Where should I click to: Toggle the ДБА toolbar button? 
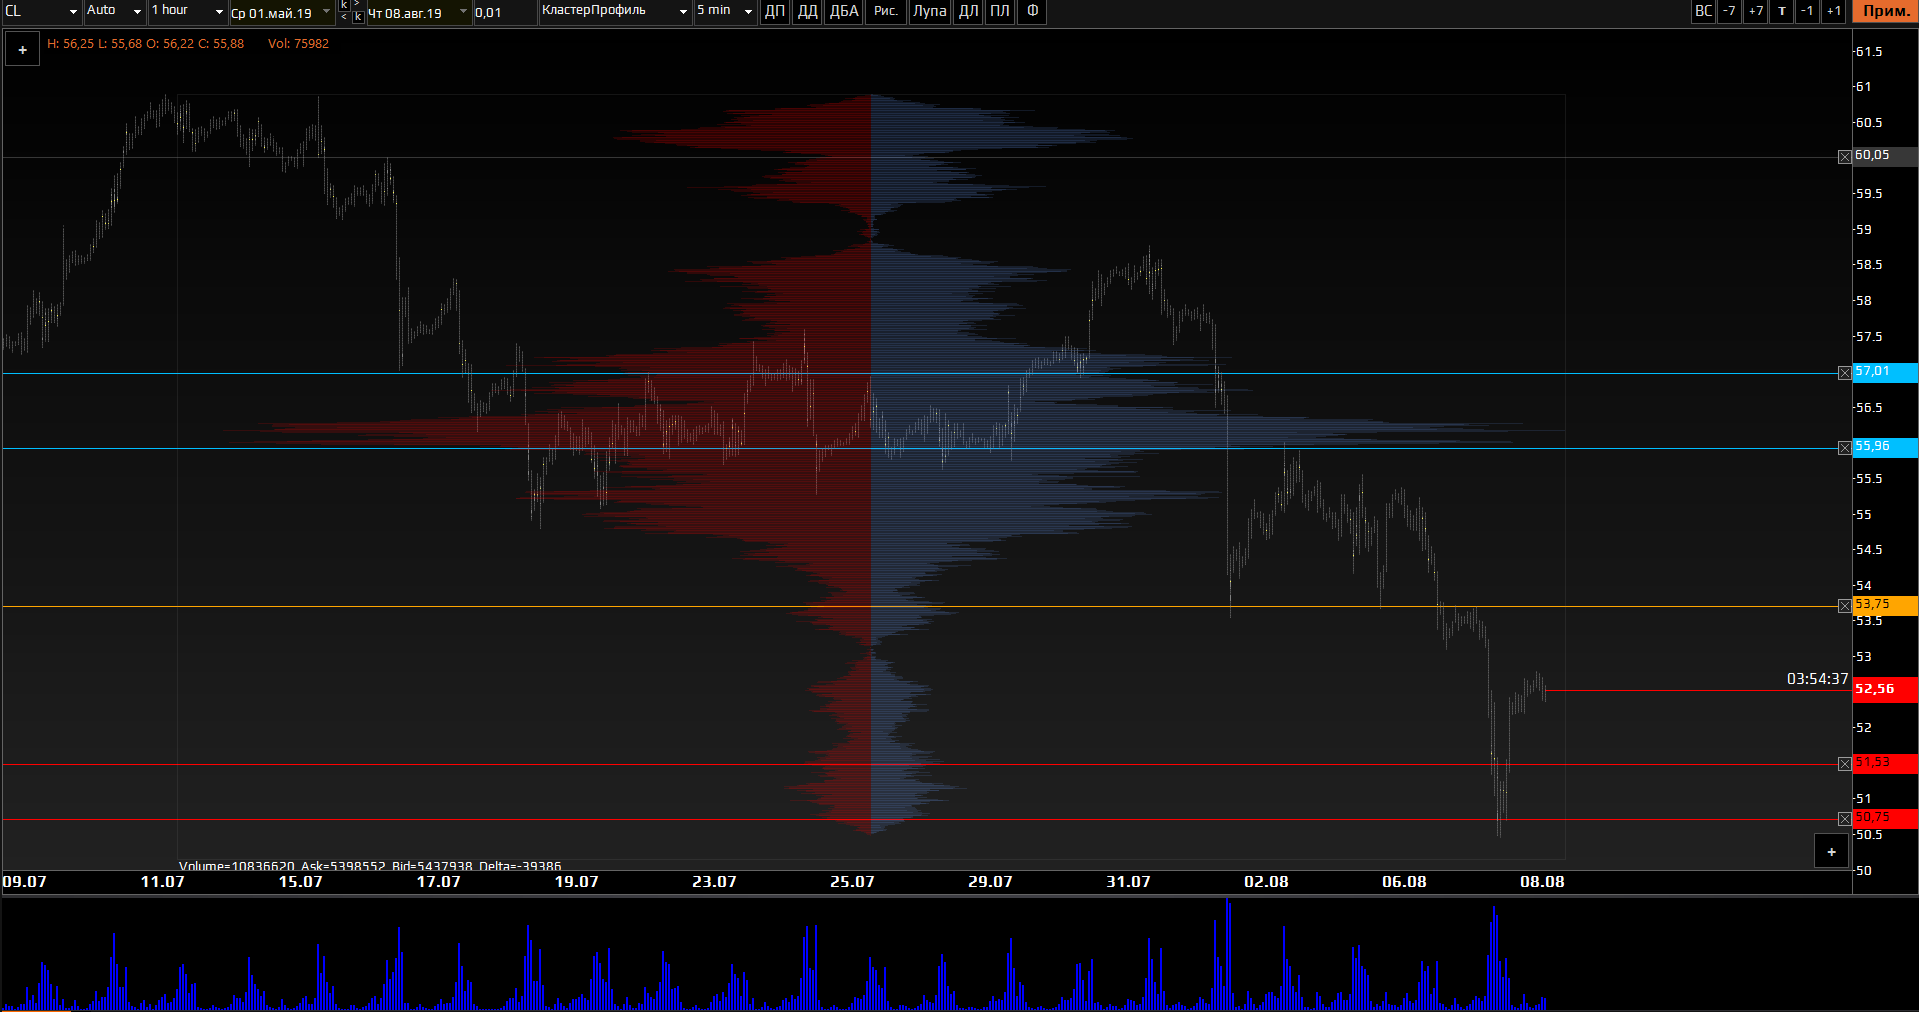click(x=844, y=11)
